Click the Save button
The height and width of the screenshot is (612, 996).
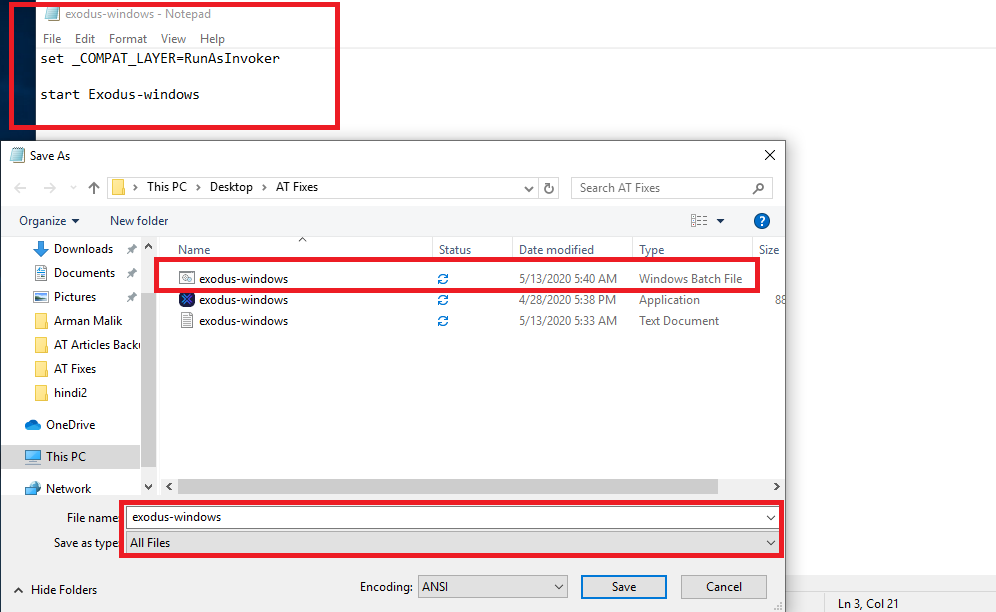[623, 587]
